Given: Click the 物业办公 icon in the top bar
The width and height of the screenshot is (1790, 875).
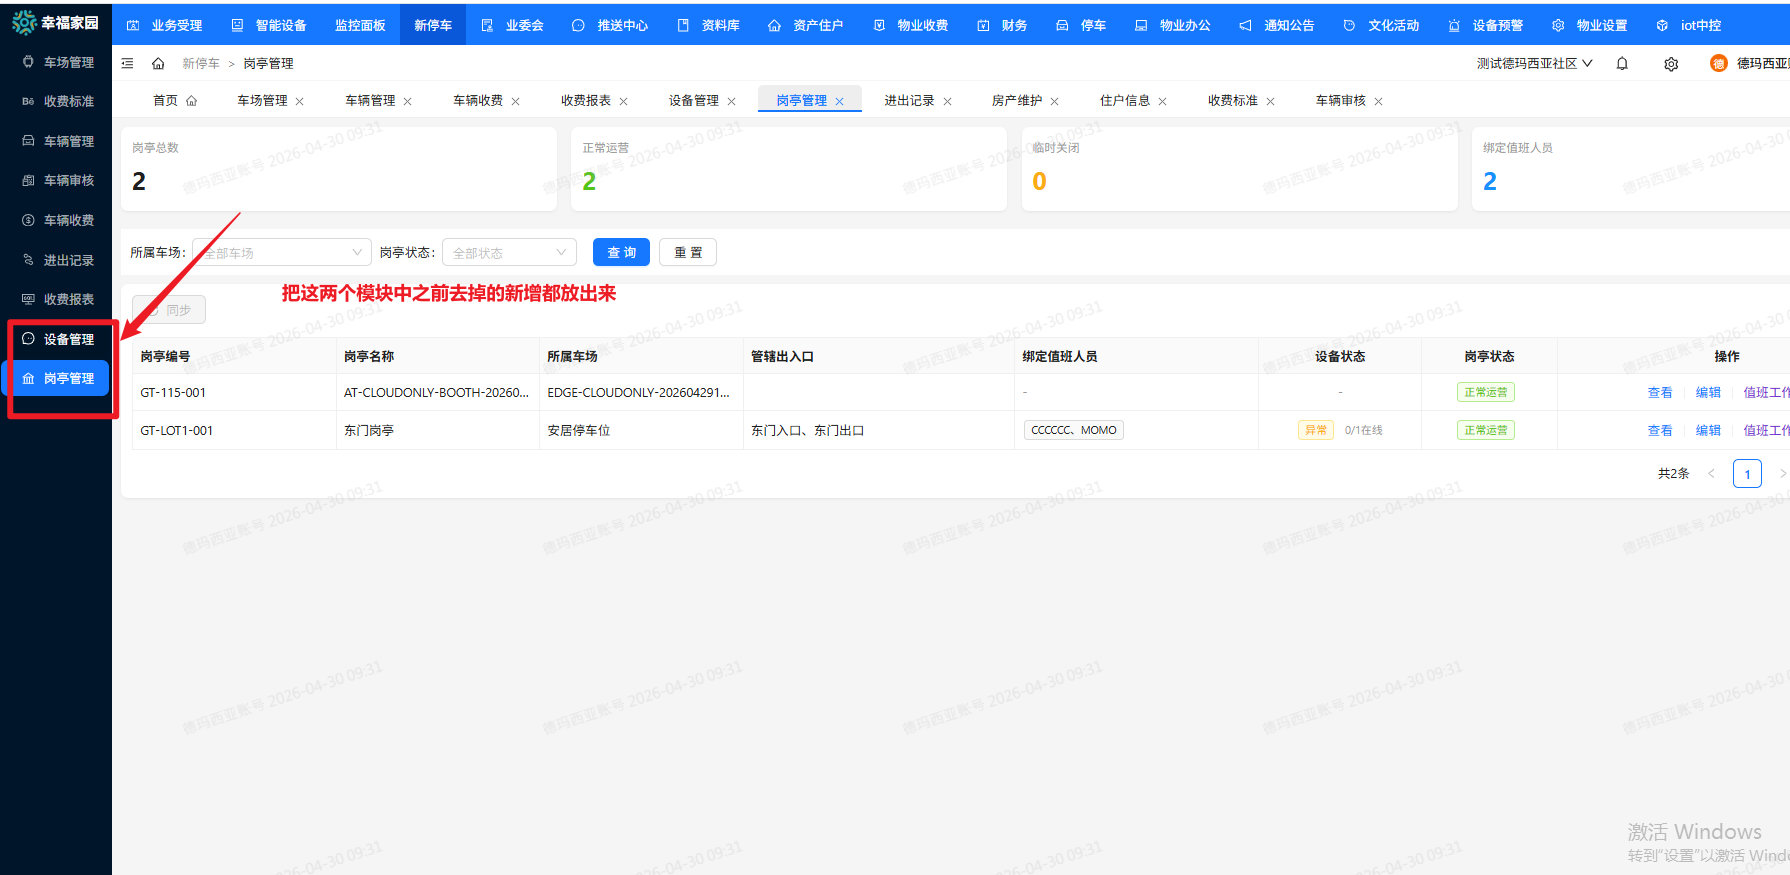Looking at the screenshot, I should (x=1141, y=25).
